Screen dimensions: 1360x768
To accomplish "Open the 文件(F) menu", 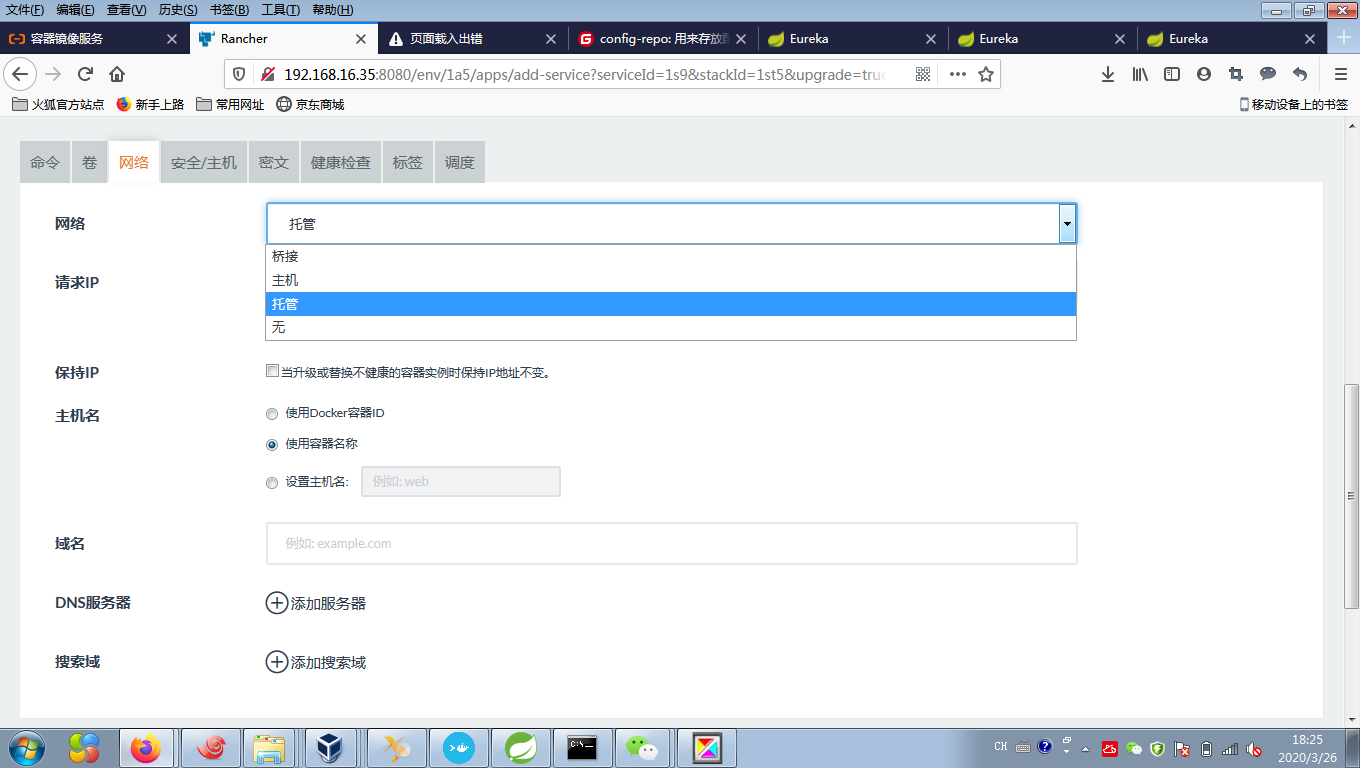I will [25, 10].
